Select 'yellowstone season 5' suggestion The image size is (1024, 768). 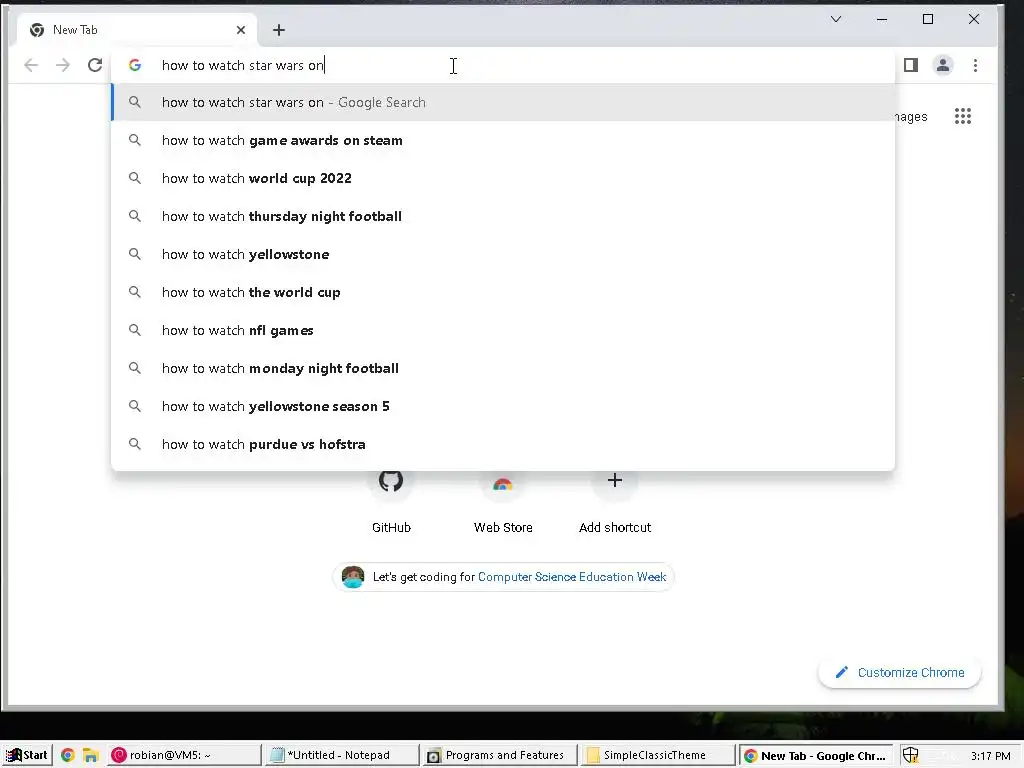click(x=503, y=406)
